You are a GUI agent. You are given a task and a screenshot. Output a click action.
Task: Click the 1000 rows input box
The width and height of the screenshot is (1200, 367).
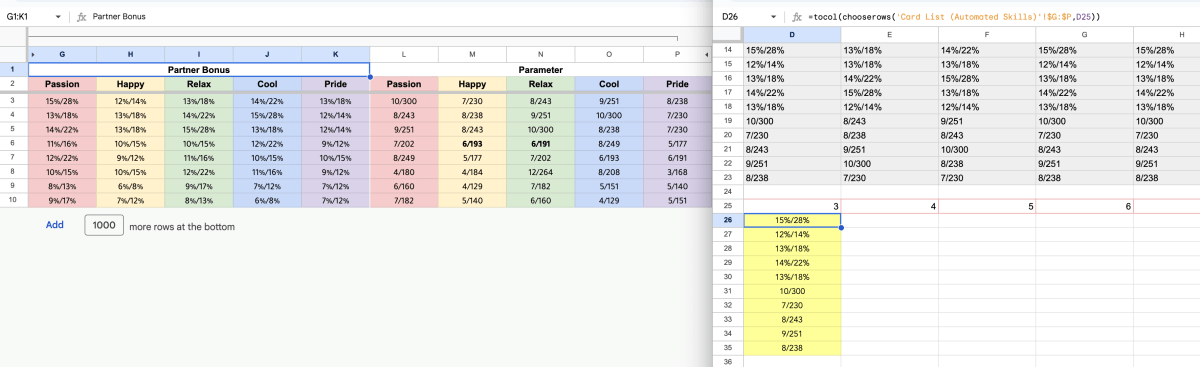coord(103,226)
